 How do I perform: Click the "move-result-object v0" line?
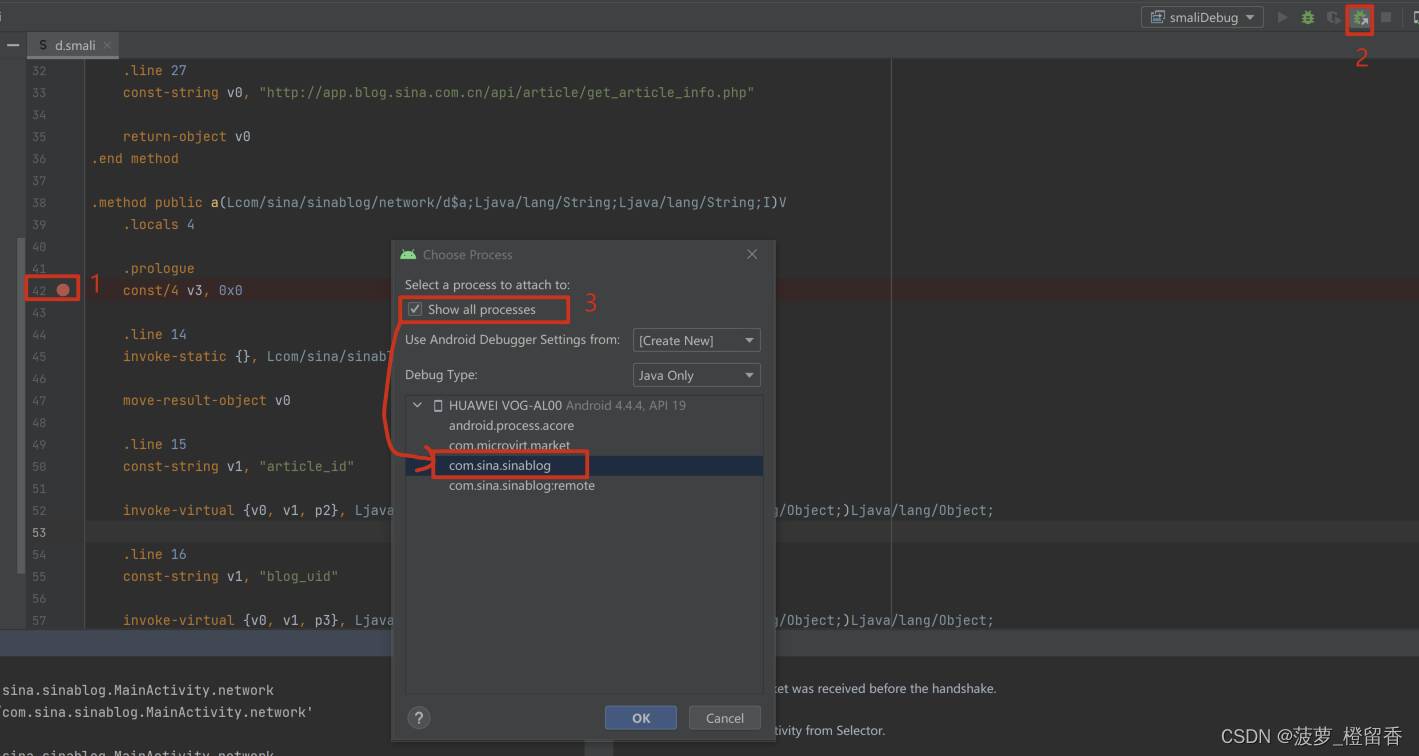206,400
